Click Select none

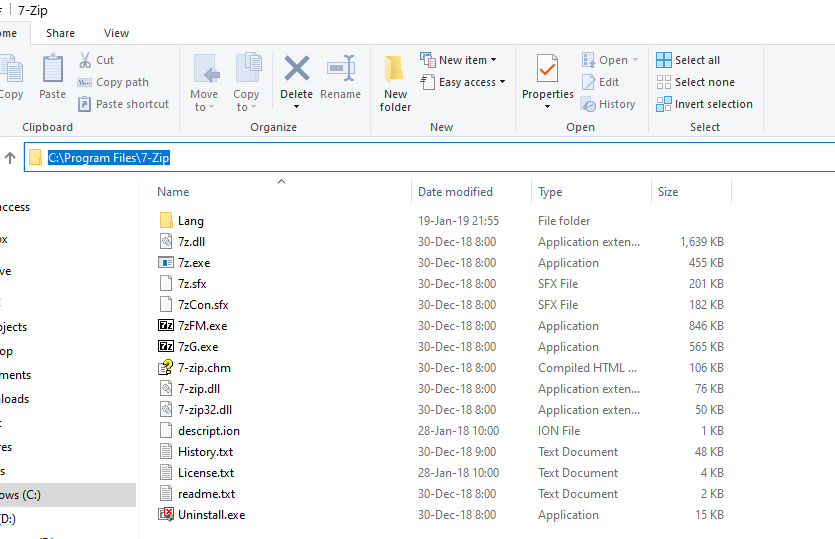tap(695, 82)
